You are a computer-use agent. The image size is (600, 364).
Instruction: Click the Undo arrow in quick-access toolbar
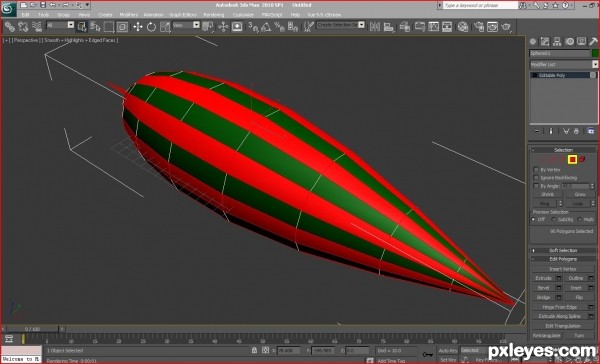(x=53, y=5)
